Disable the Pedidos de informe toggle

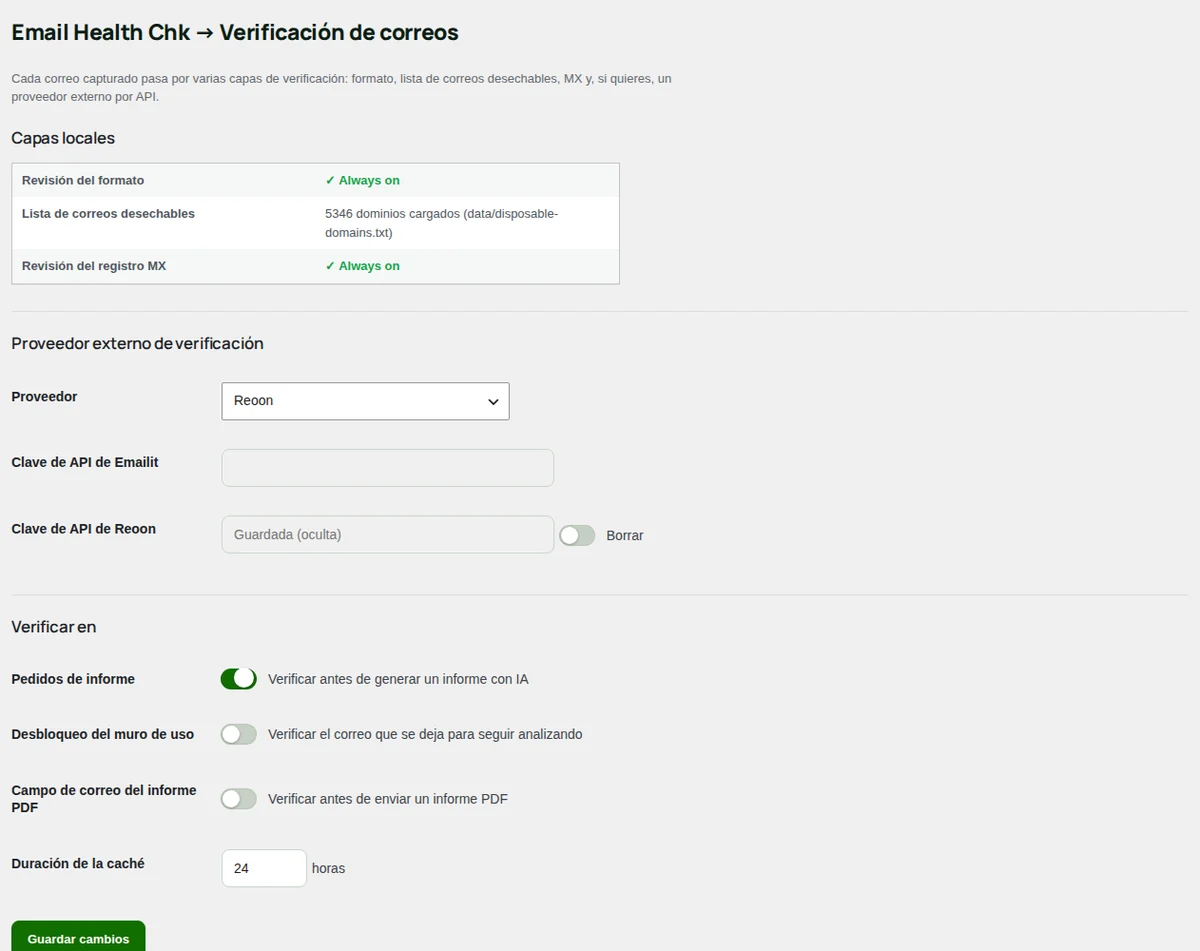pyautogui.click(x=239, y=679)
